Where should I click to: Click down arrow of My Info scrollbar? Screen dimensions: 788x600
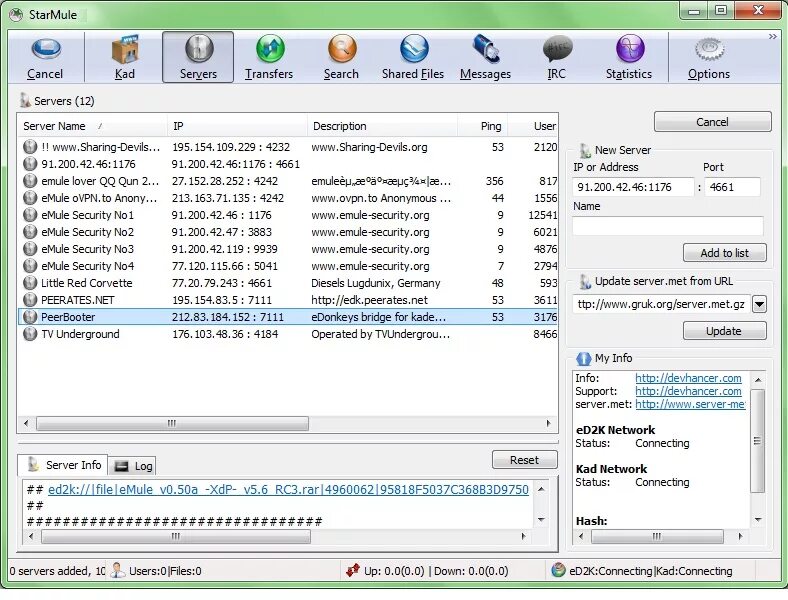click(758, 520)
